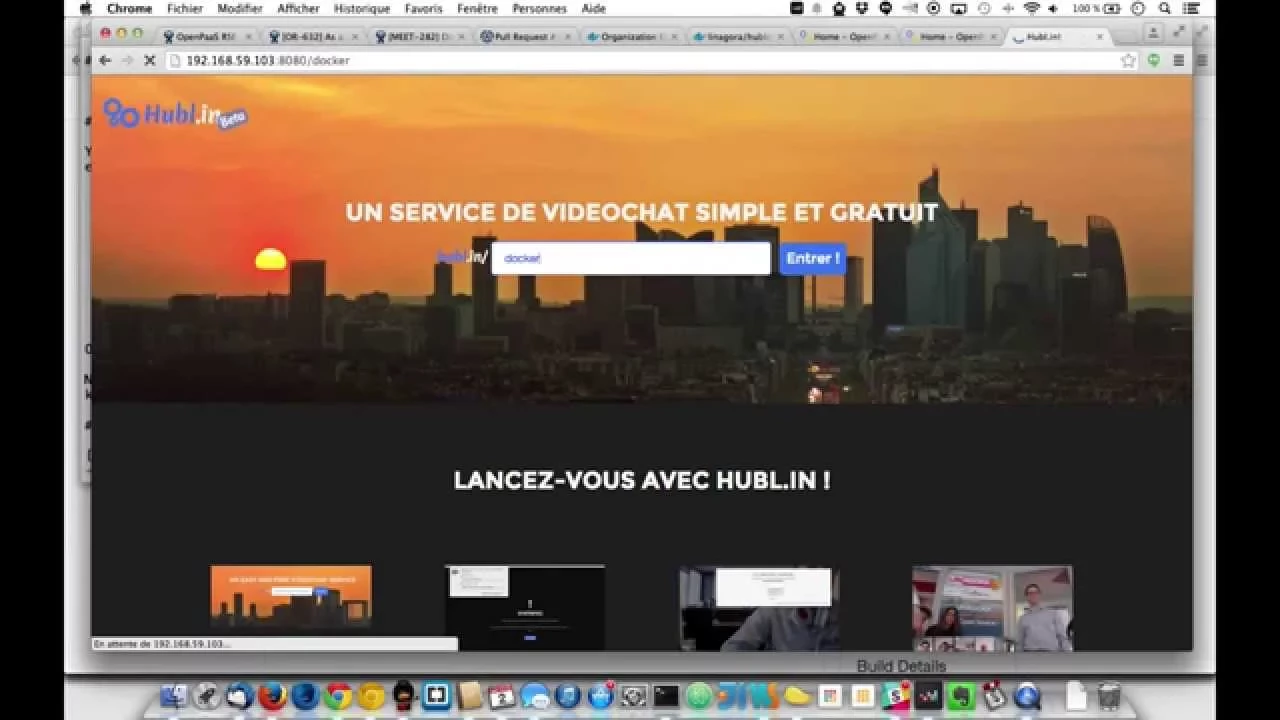The image size is (1280, 720).
Task: Open Thunderbird in the Dock
Action: pyautogui.click(x=240, y=696)
